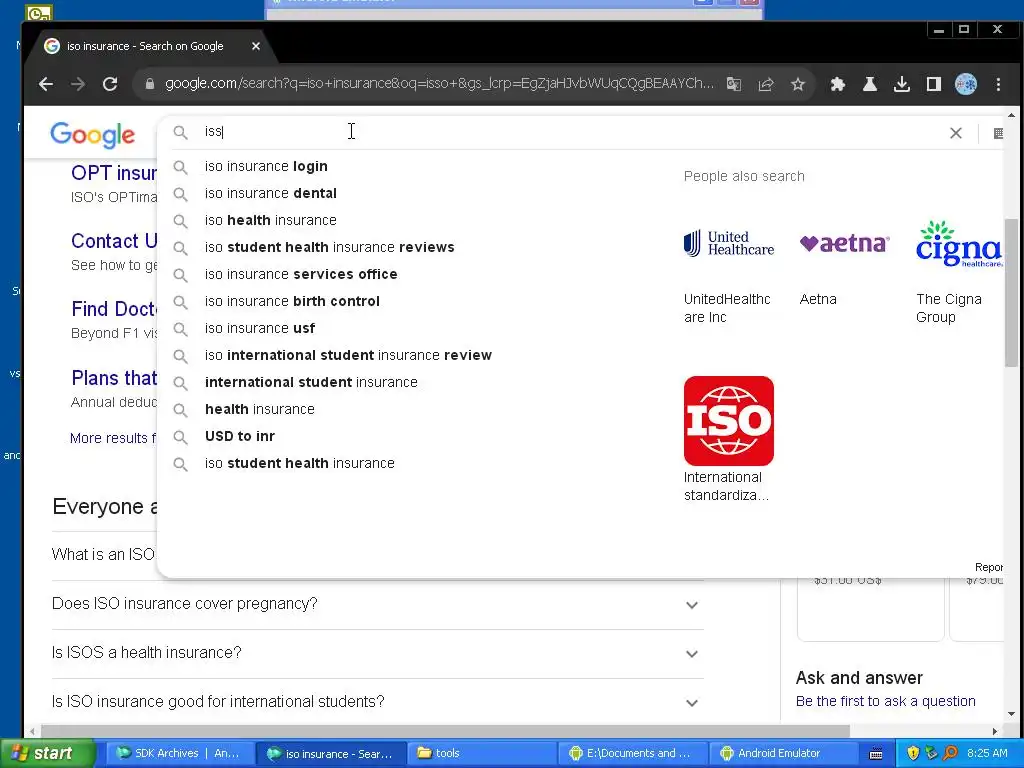Toggle the side panel icon
Image resolution: width=1024 pixels, height=768 pixels.
pos(933,84)
